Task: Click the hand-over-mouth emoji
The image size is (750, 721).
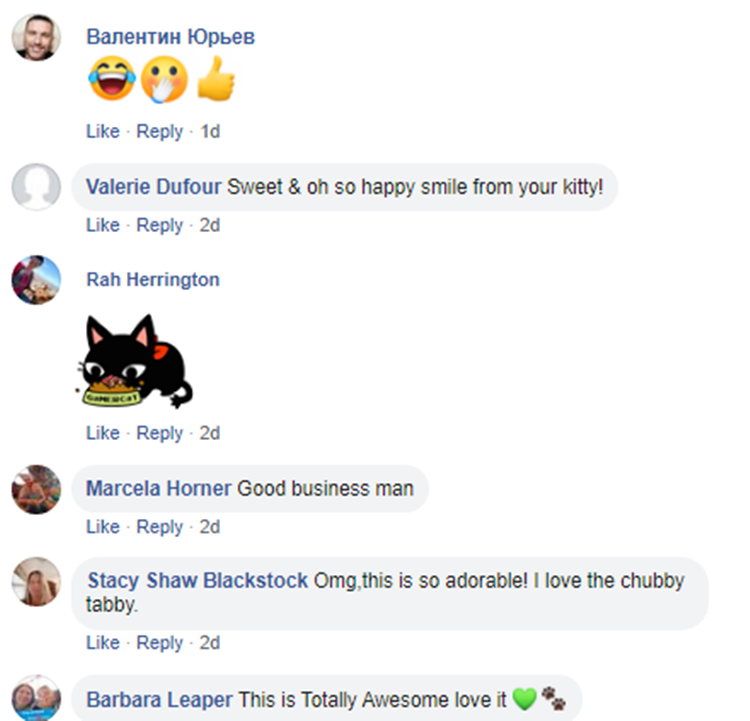Action: 165,79
